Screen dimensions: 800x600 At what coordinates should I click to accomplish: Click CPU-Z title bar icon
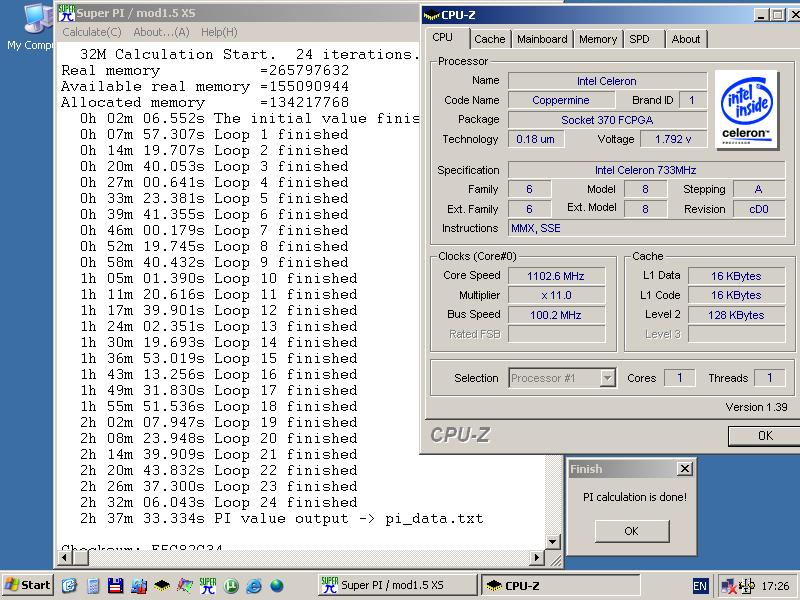(431, 15)
